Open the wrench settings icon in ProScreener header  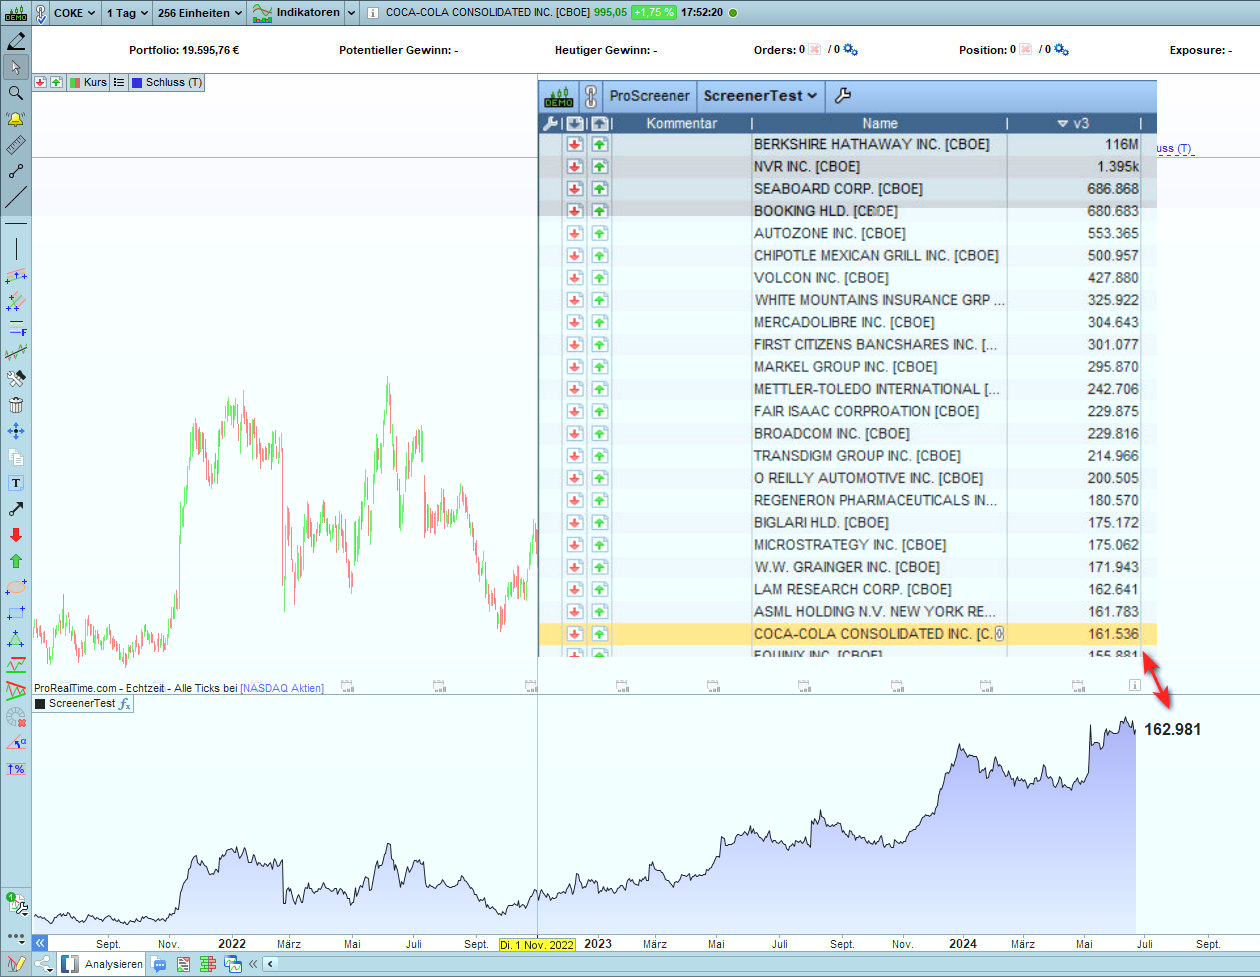[x=842, y=96]
